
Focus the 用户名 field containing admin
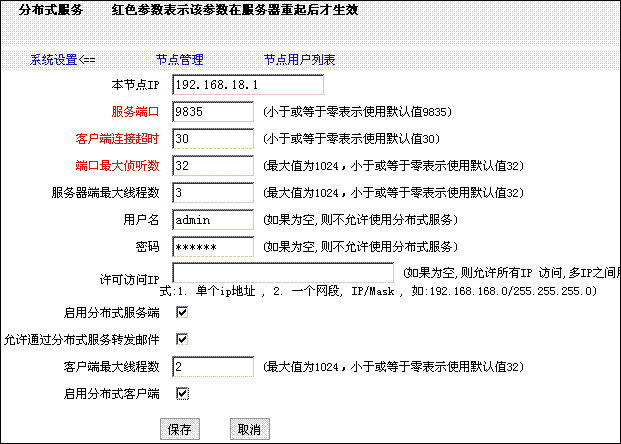pyautogui.click(x=213, y=219)
